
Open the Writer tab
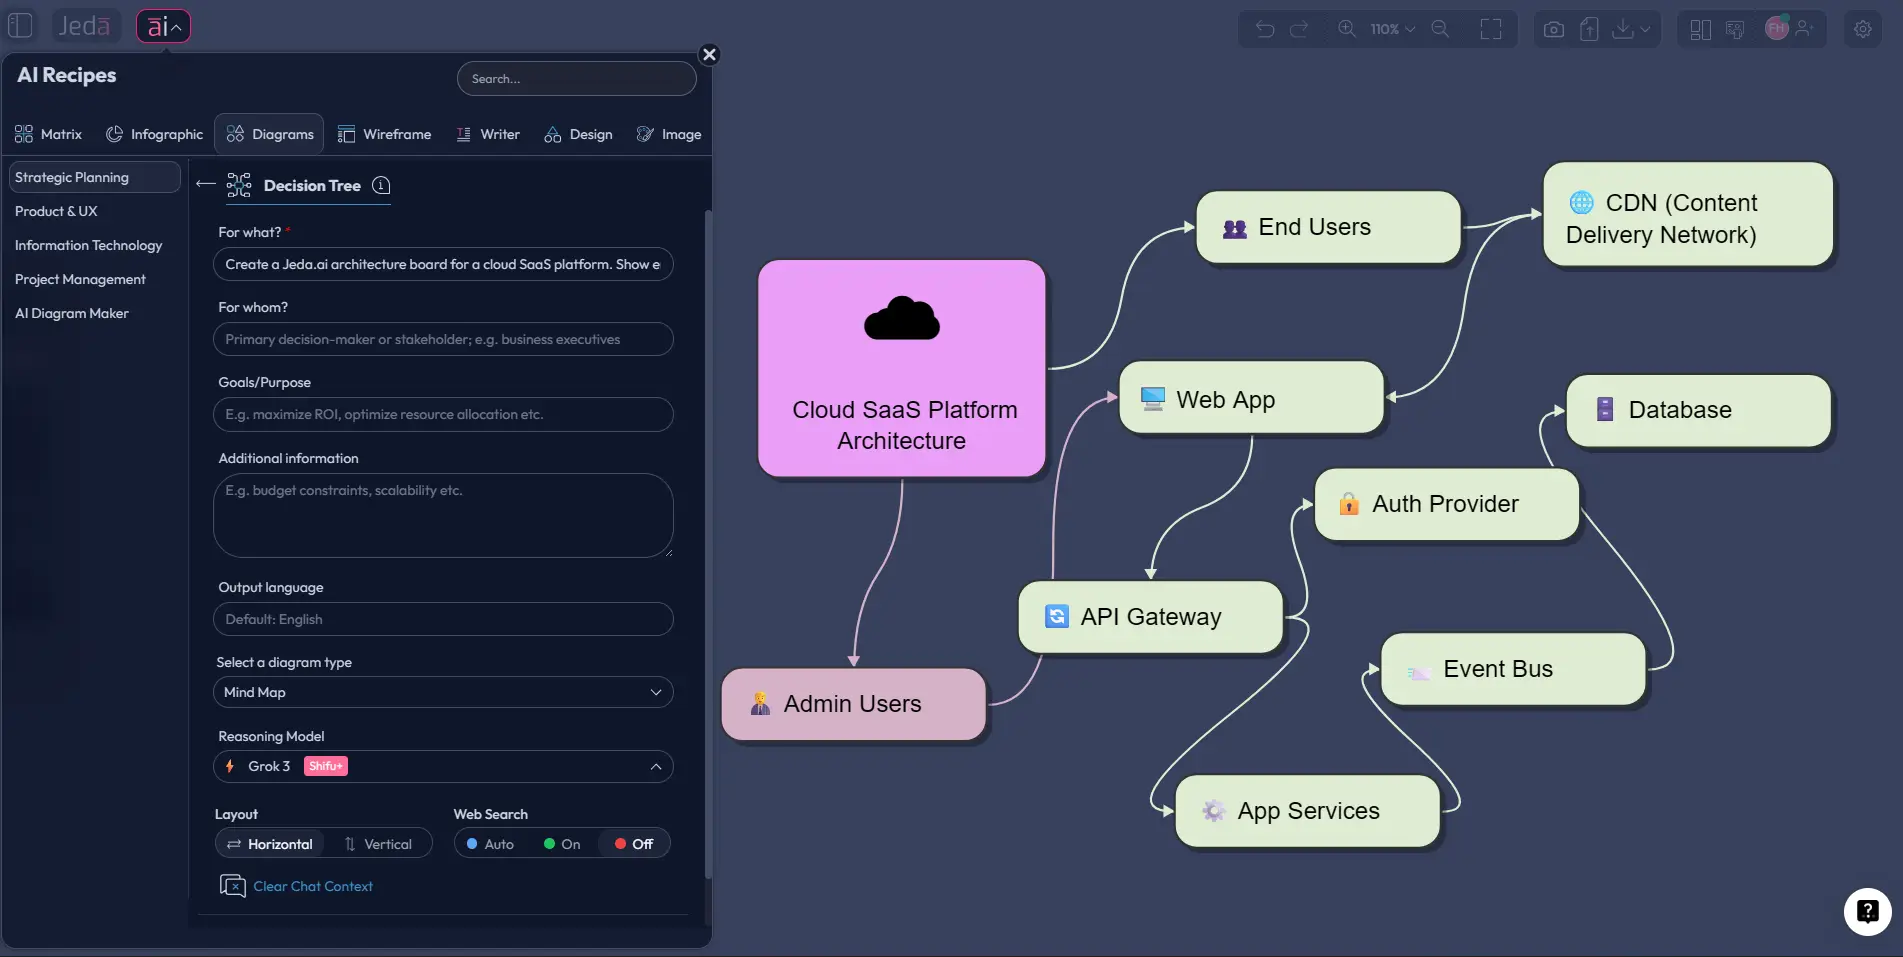[488, 134]
